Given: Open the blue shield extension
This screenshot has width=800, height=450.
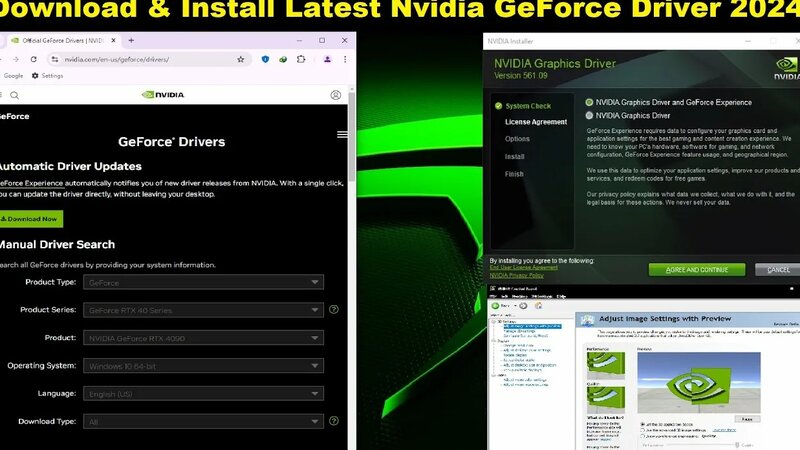Looking at the screenshot, I should [x=265, y=59].
